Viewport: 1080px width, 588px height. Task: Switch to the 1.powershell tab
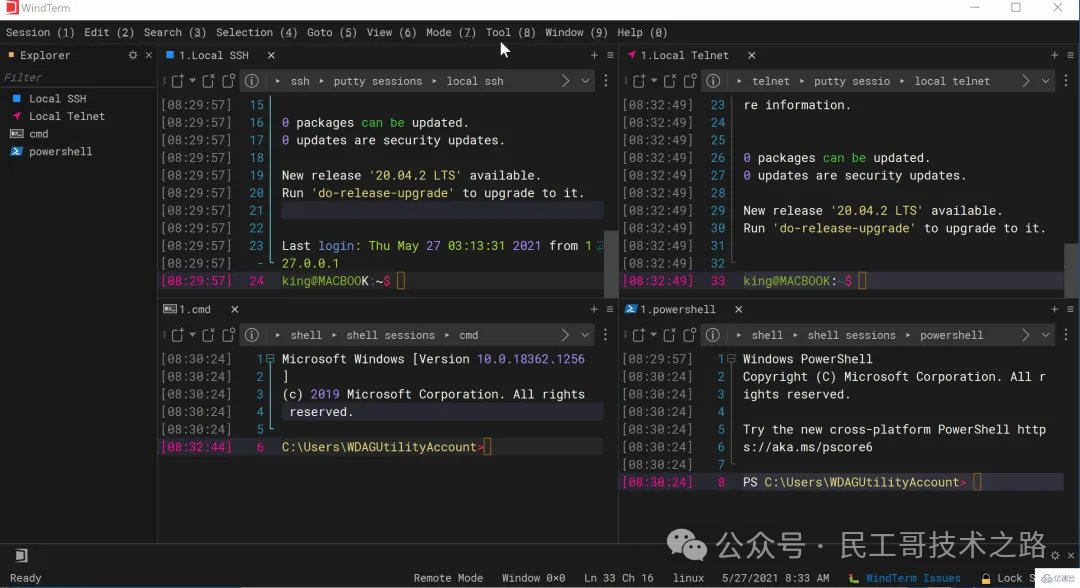click(x=677, y=309)
